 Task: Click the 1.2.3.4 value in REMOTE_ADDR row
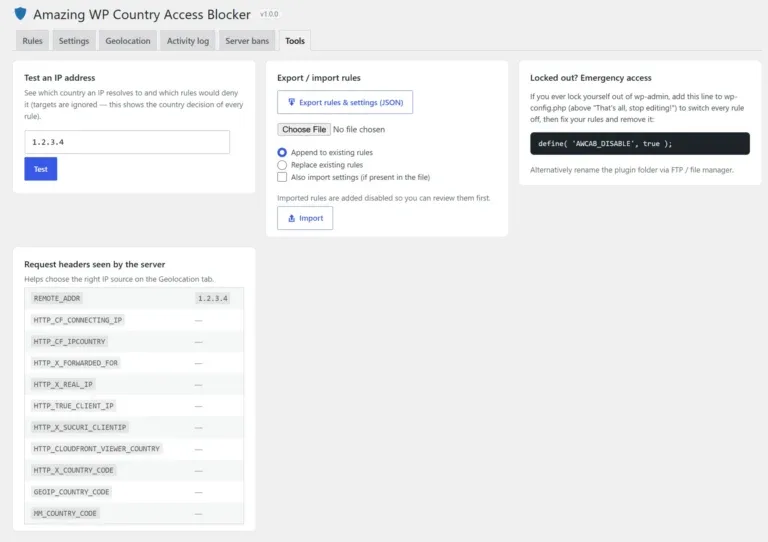point(213,298)
